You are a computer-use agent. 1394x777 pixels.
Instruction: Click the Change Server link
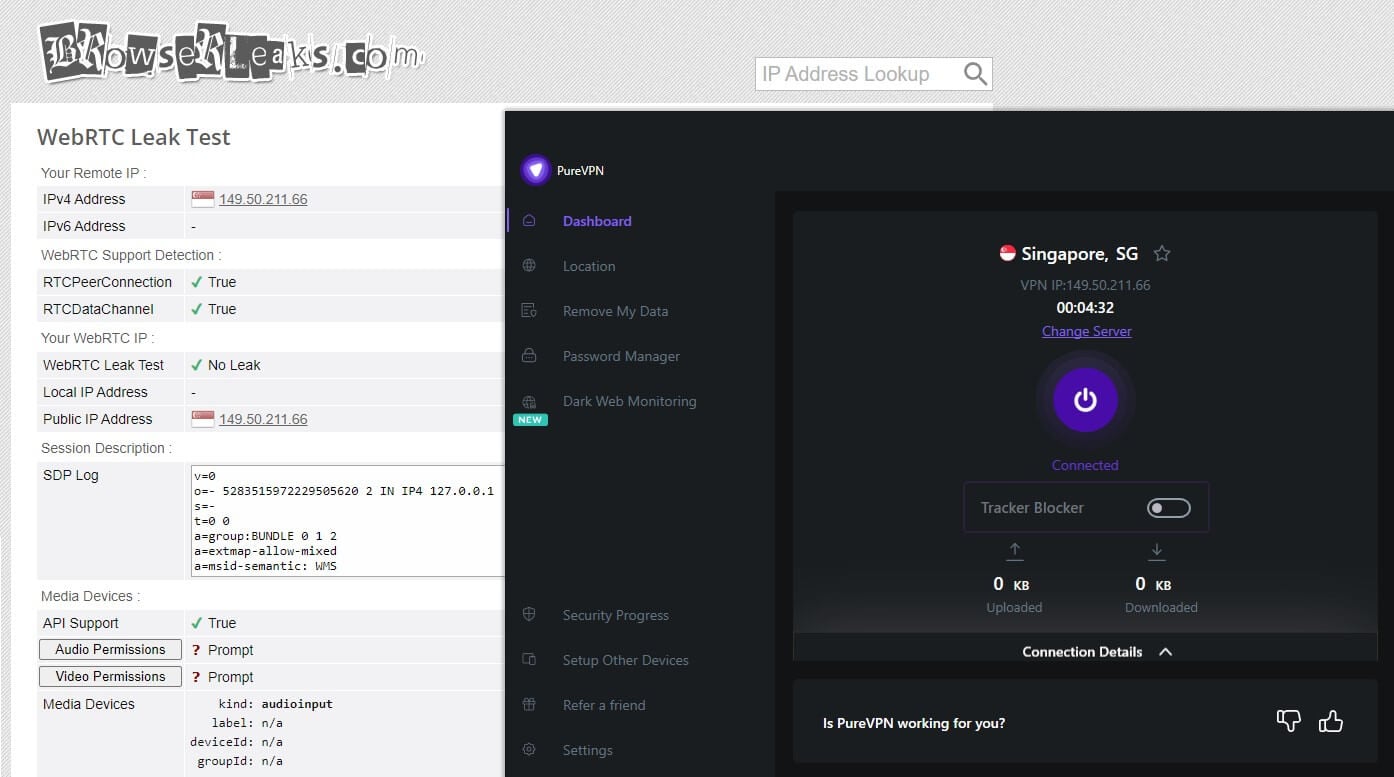1086,331
